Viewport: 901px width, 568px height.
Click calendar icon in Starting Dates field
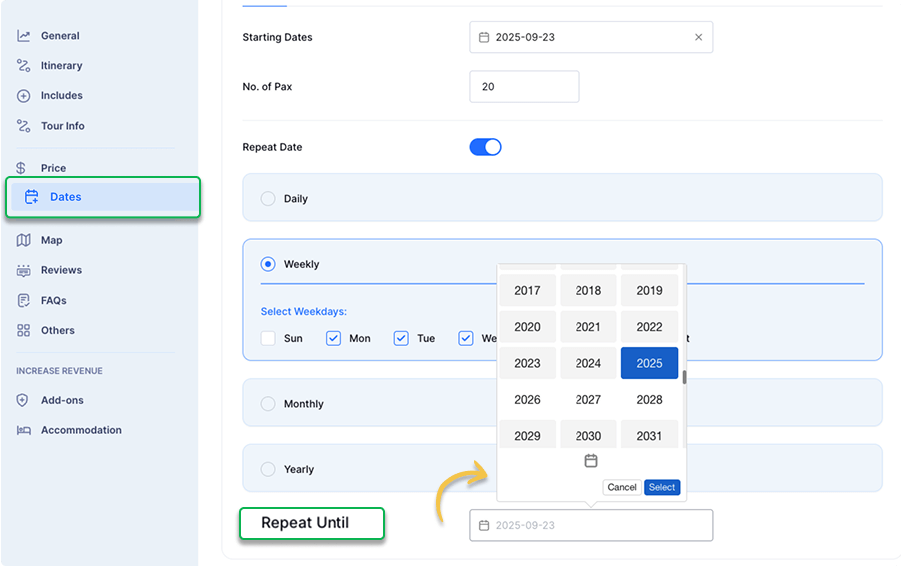pos(484,37)
